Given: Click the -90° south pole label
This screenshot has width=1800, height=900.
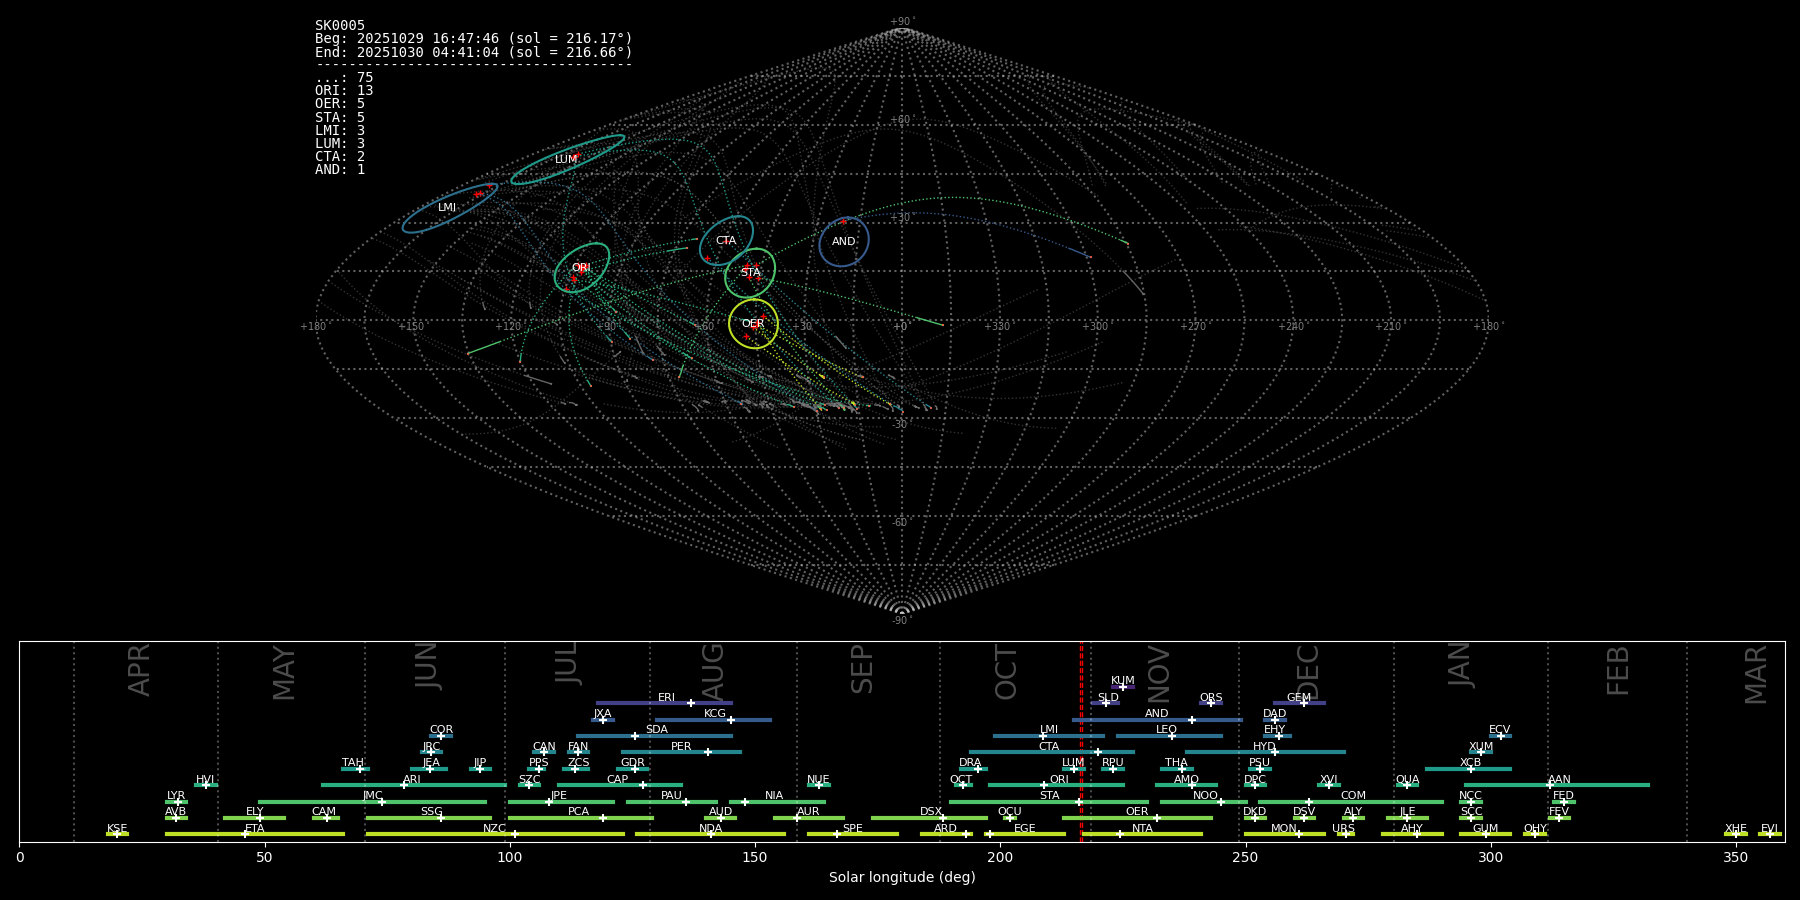Looking at the screenshot, I should tap(902, 621).
